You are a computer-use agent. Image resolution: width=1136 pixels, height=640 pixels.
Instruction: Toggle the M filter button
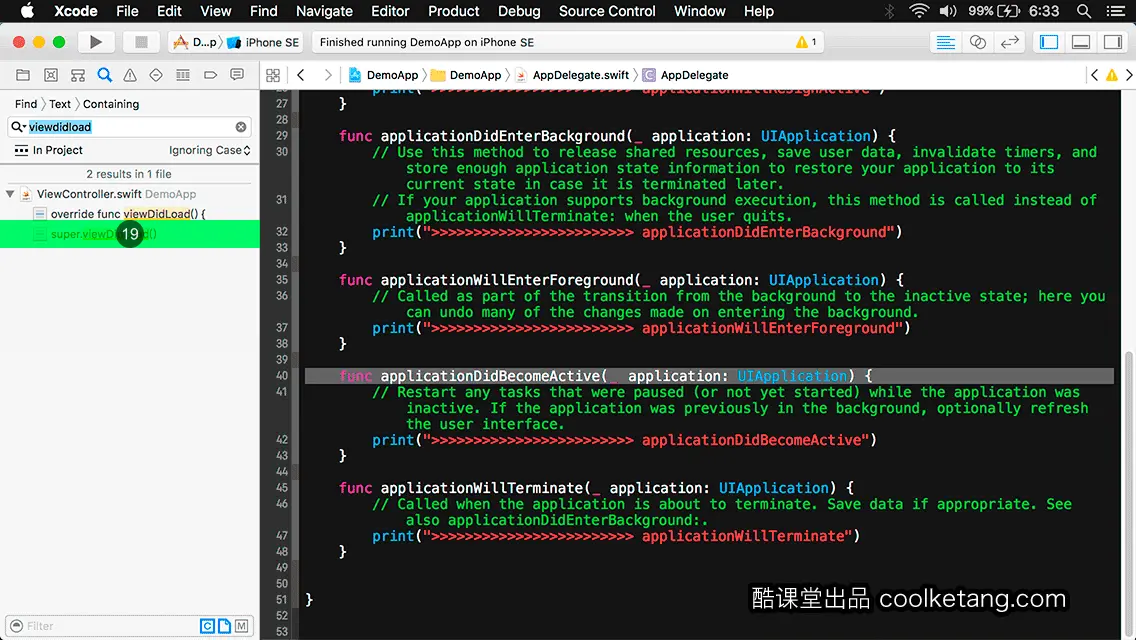pos(241,626)
